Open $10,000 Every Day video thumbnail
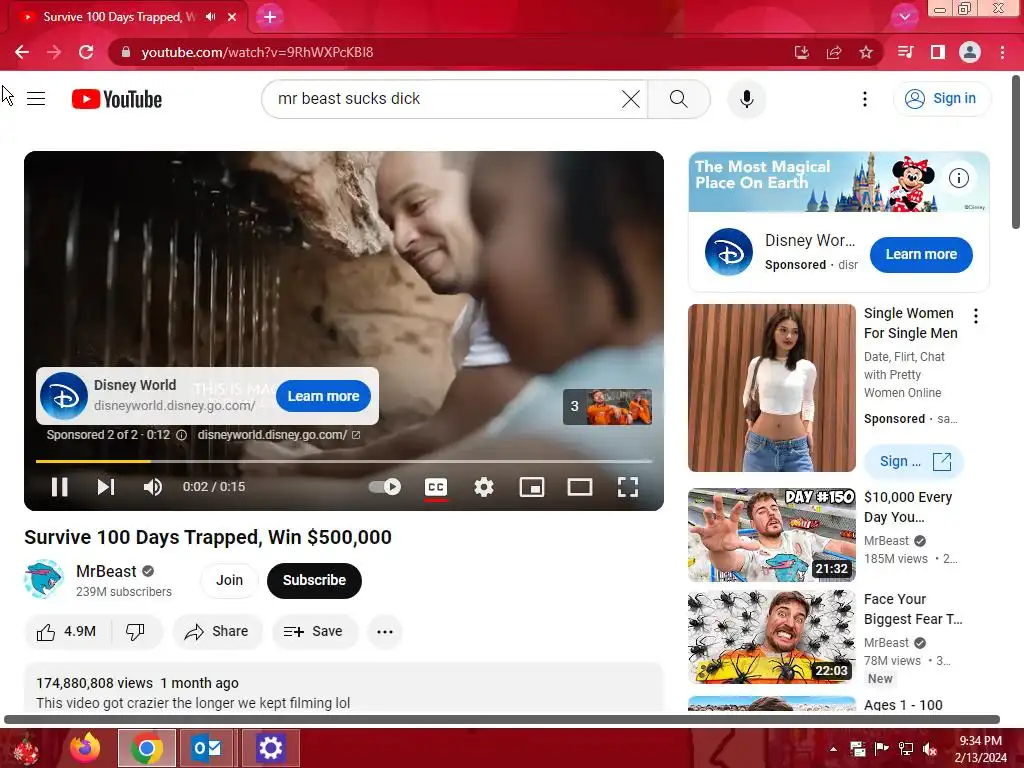Image resolution: width=1024 pixels, height=768 pixels. (771, 535)
